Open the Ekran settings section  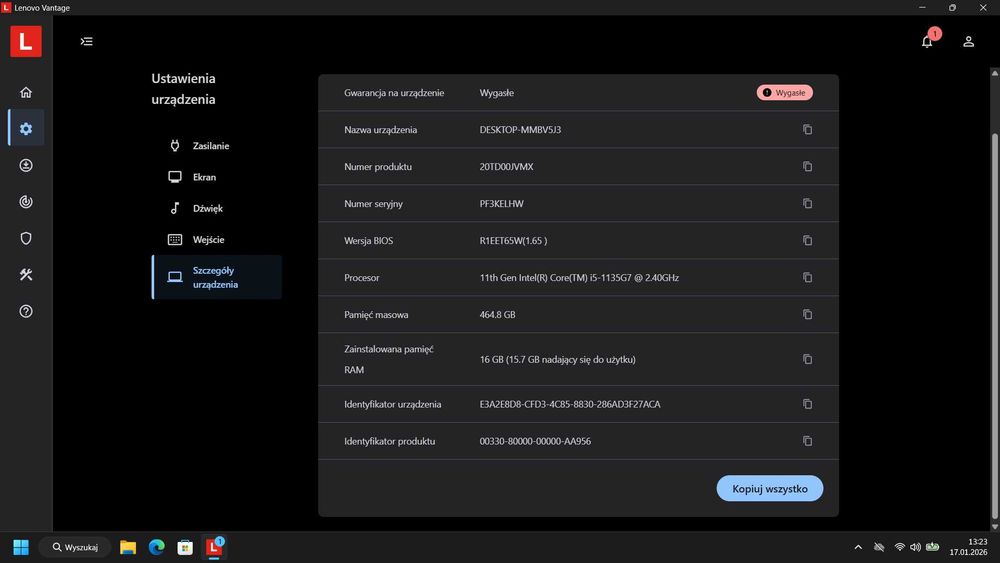tap(217, 177)
